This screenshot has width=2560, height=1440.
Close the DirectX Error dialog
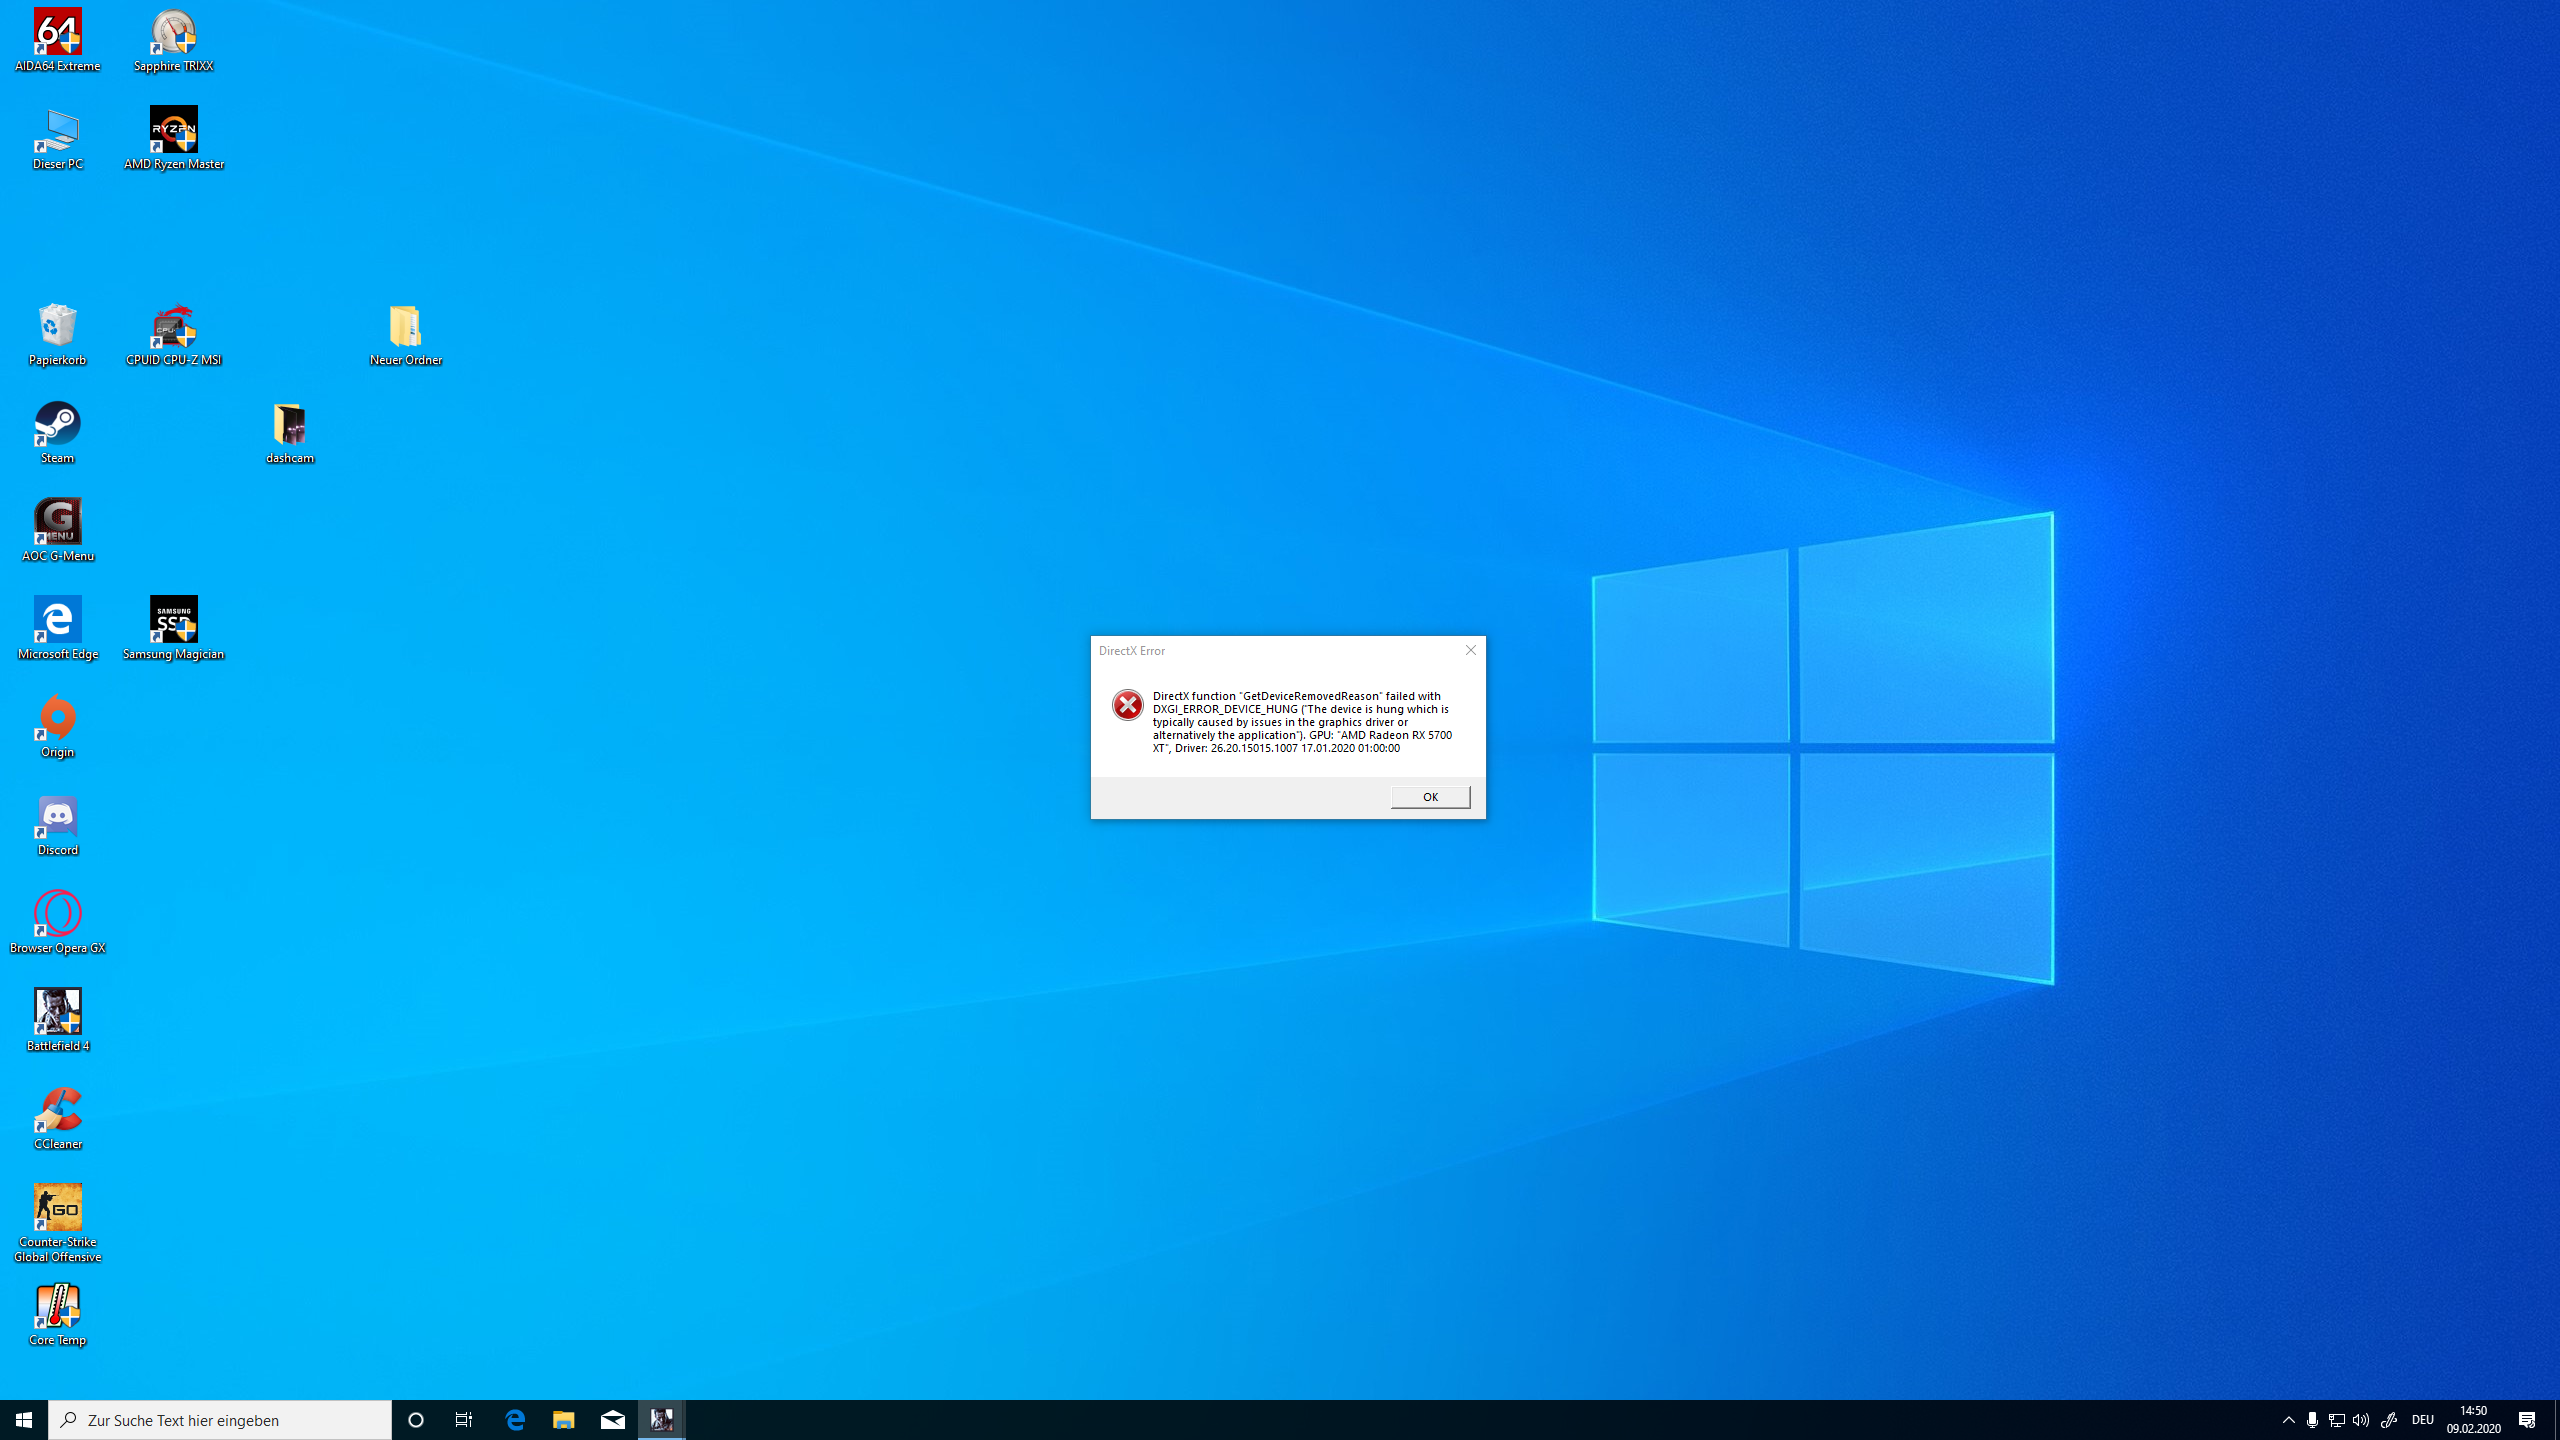coord(1470,650)
